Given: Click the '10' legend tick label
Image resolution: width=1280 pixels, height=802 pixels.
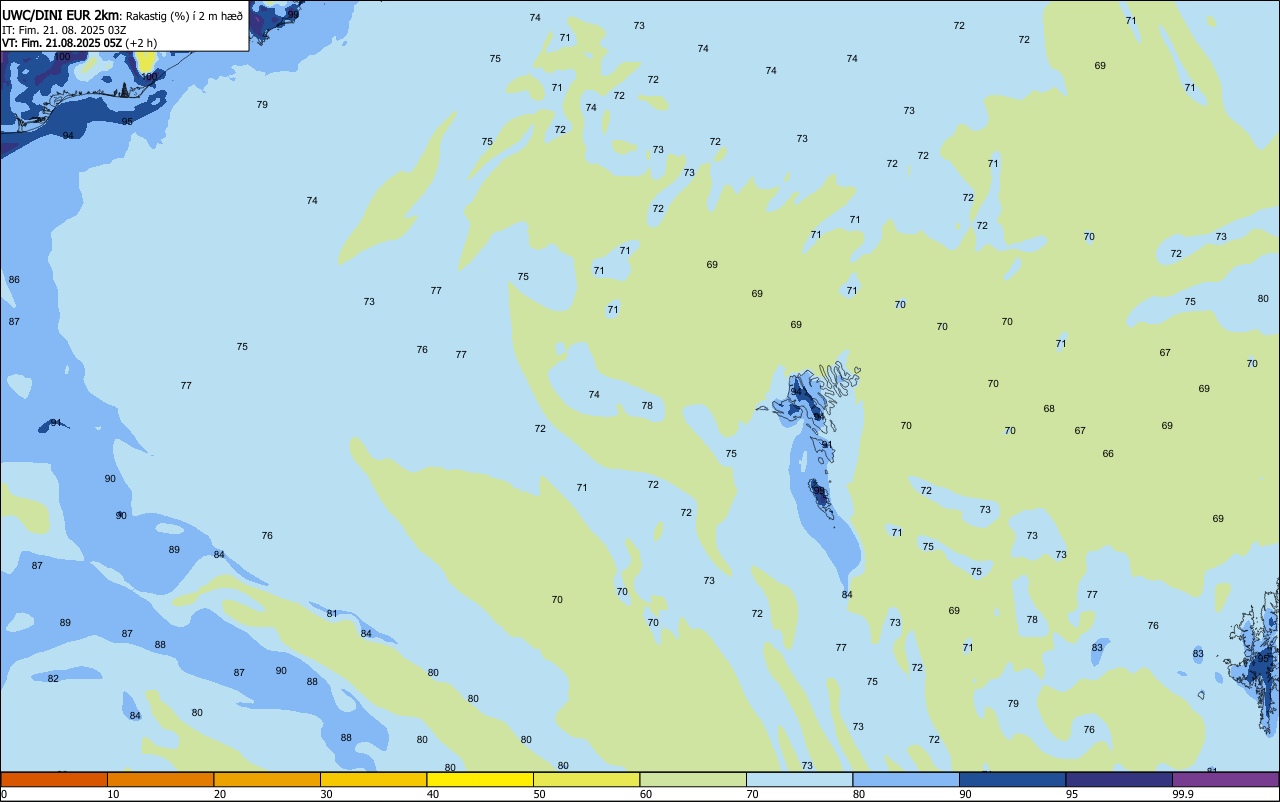Looking at the screenshot, I should click(x=114, y=794).
